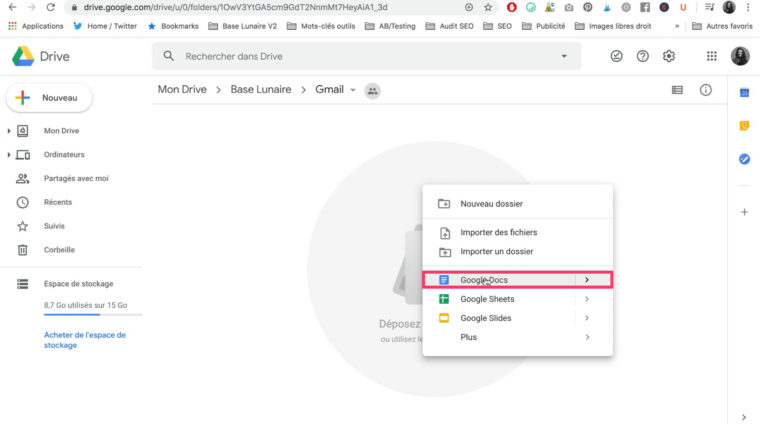Viewport: 760px width, 424px height.
Task: Click the search magnifier icon
Action: (168, 56)
